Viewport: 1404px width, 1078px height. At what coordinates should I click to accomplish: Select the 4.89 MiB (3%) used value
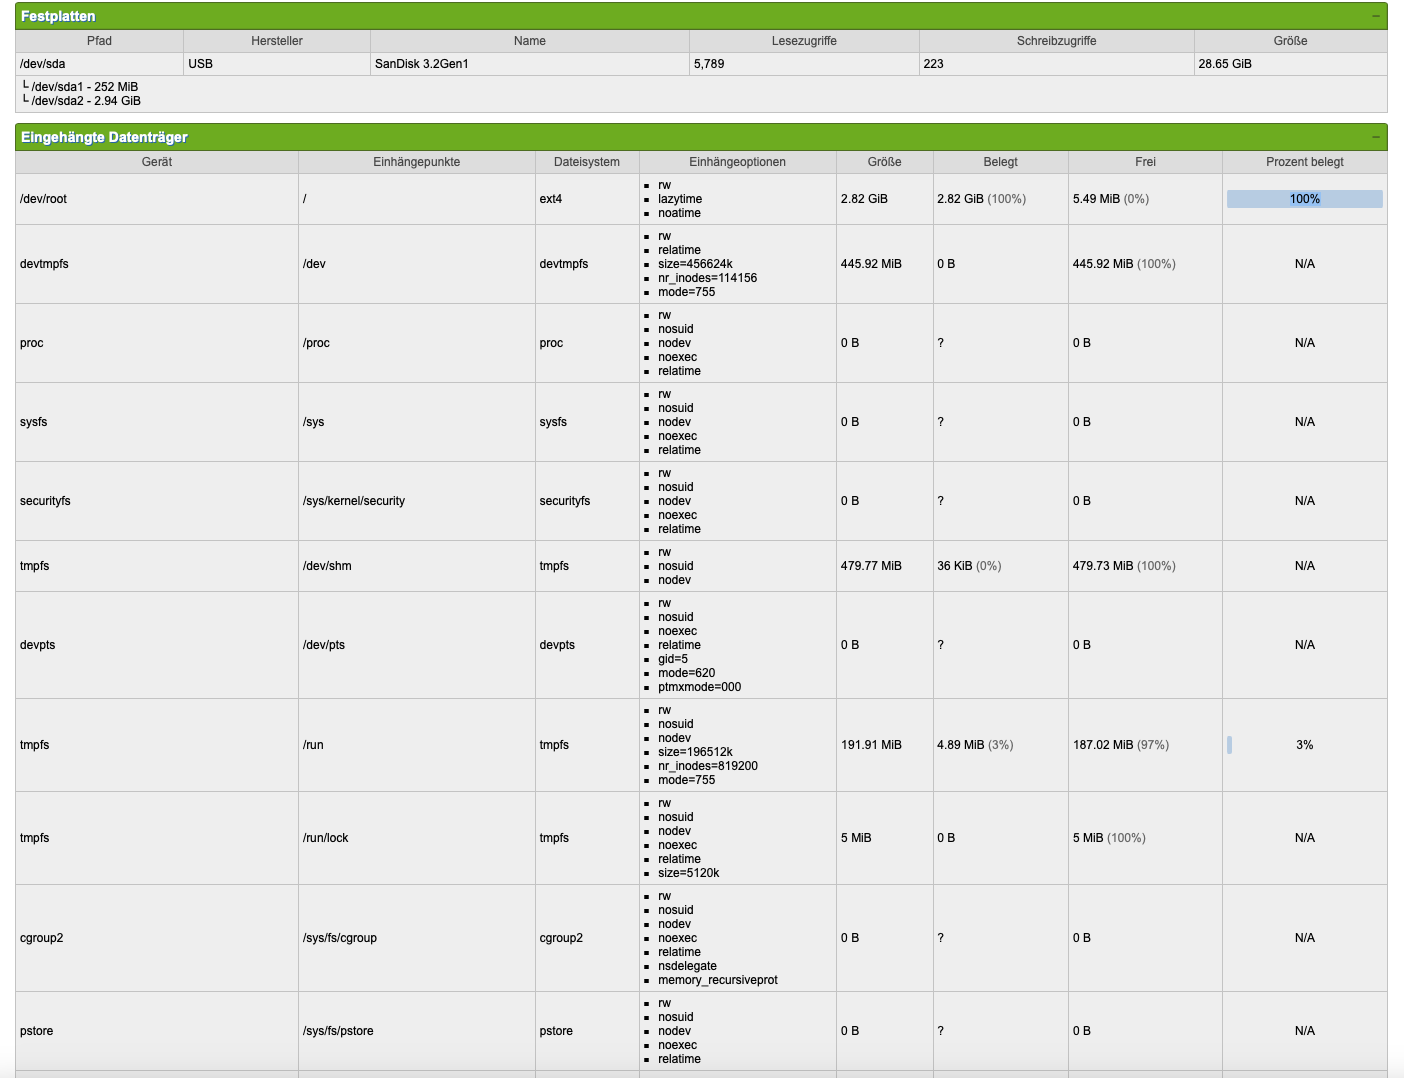coord(975,745)
